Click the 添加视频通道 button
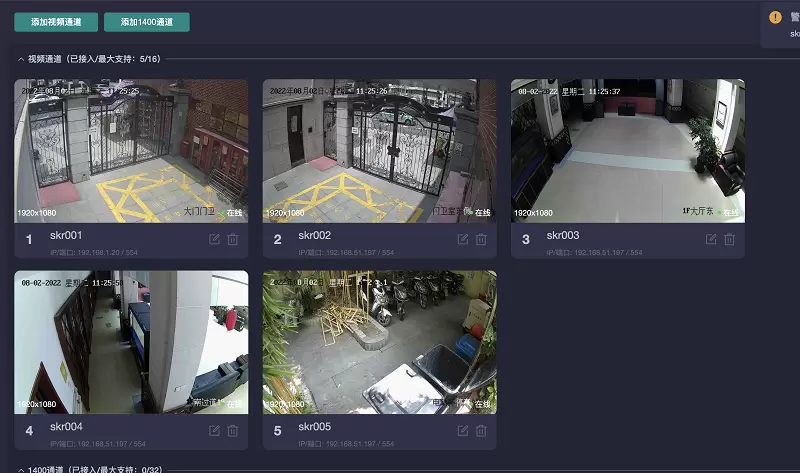 pyautogui.click(x=56, y=21)
